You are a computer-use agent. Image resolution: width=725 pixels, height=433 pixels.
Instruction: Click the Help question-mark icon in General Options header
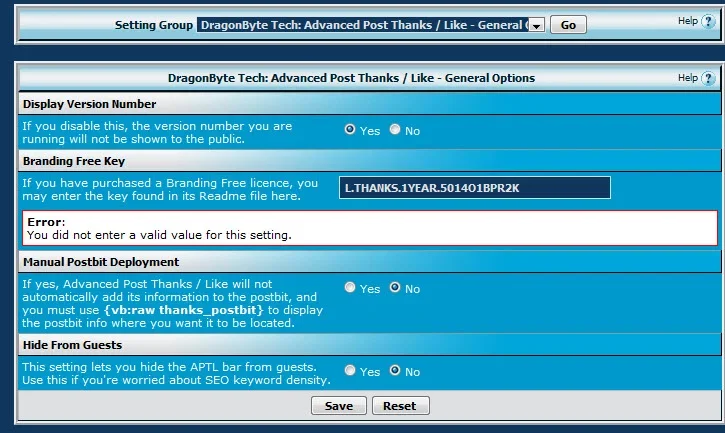[707, 78]
